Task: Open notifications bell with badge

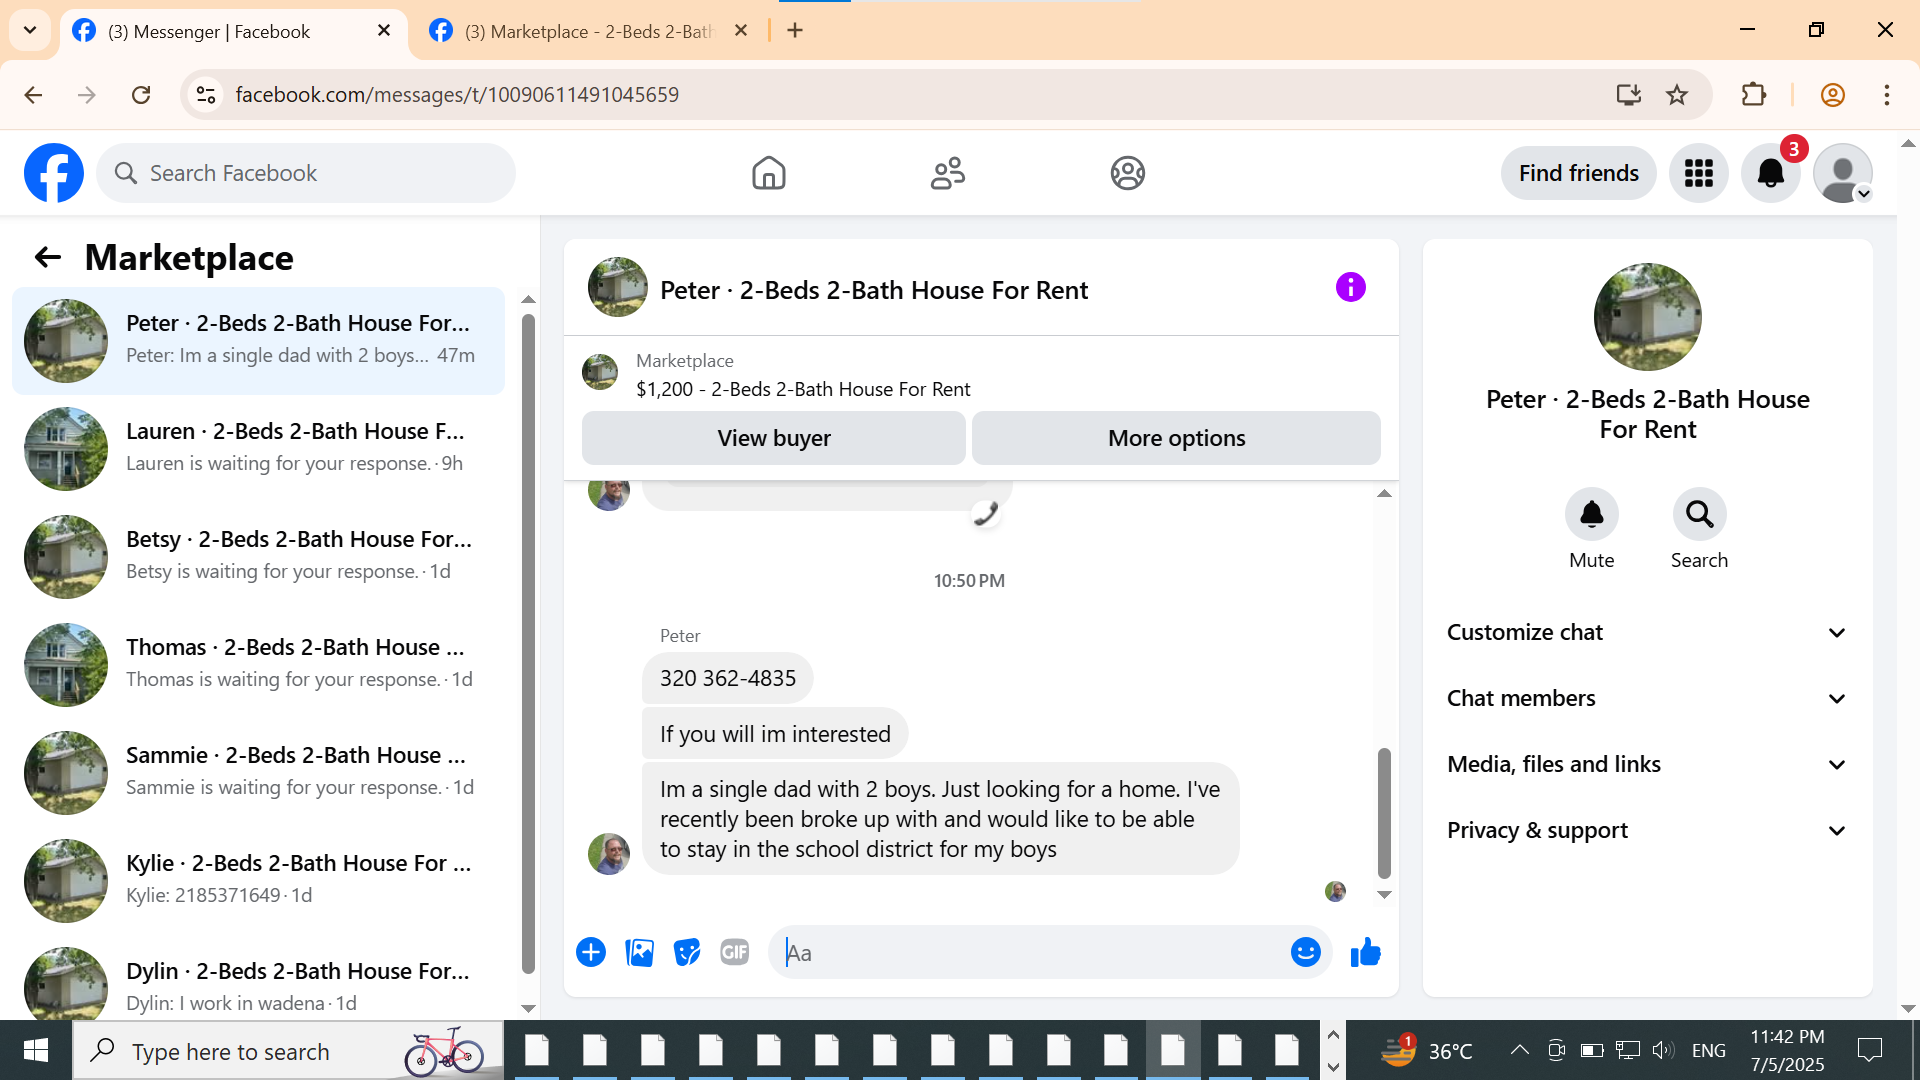Action: coord(1770,173)
